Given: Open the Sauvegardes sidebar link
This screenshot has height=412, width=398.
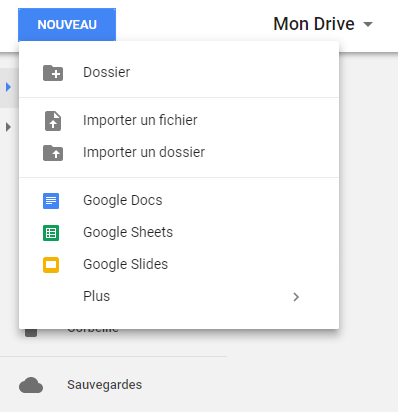Looking at the screenshot, I should tap(104, 385).
